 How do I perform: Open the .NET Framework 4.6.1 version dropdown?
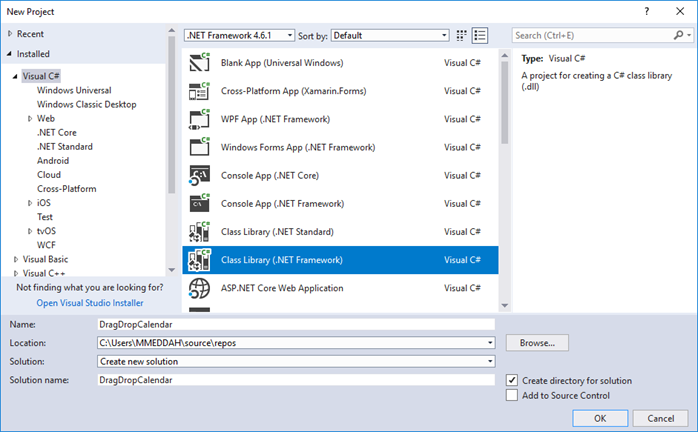[239, 35]
